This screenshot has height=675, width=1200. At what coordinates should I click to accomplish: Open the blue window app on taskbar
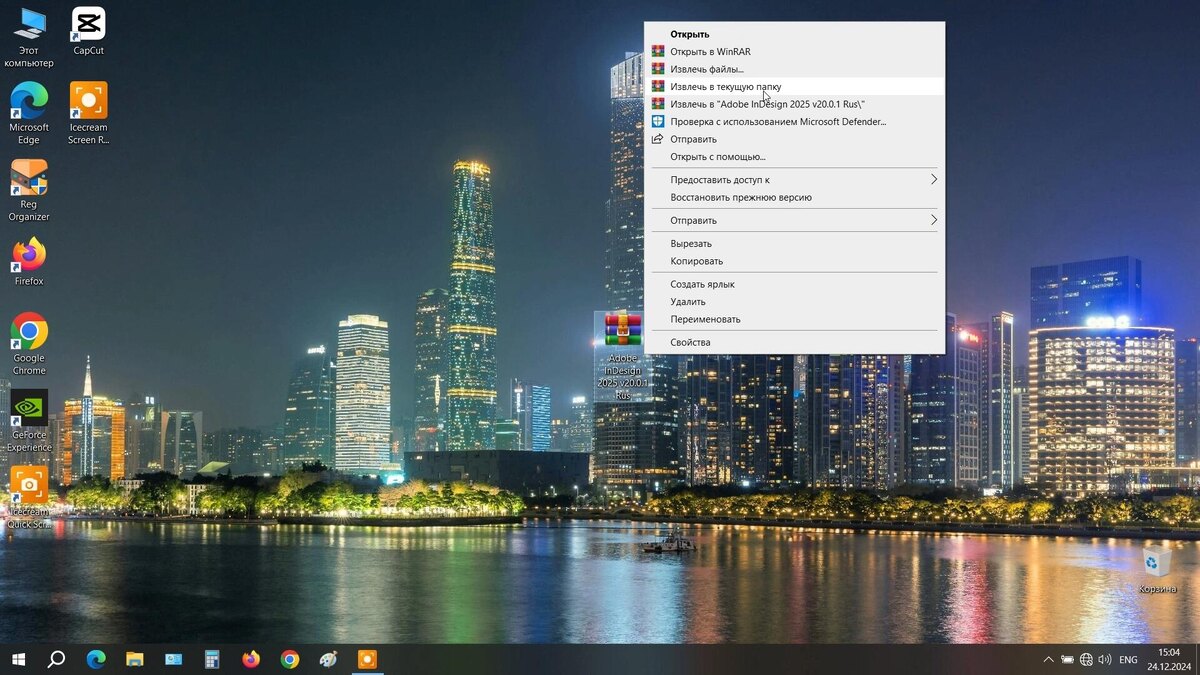coord(174,659)
